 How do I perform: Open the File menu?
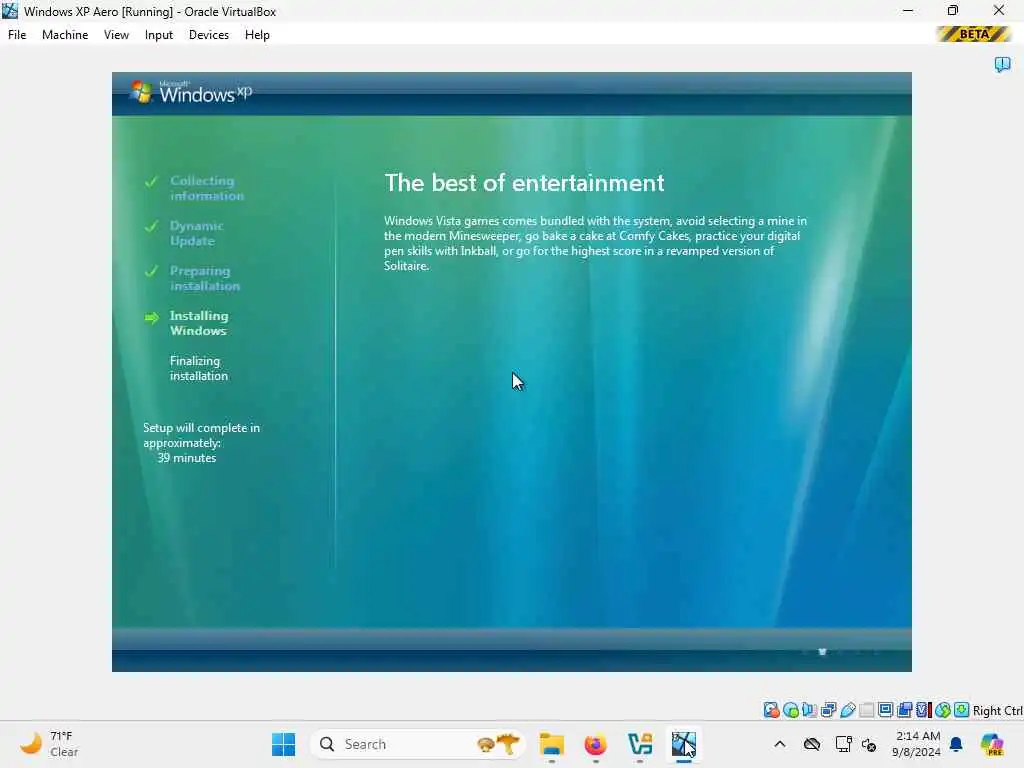pos(17,35)
